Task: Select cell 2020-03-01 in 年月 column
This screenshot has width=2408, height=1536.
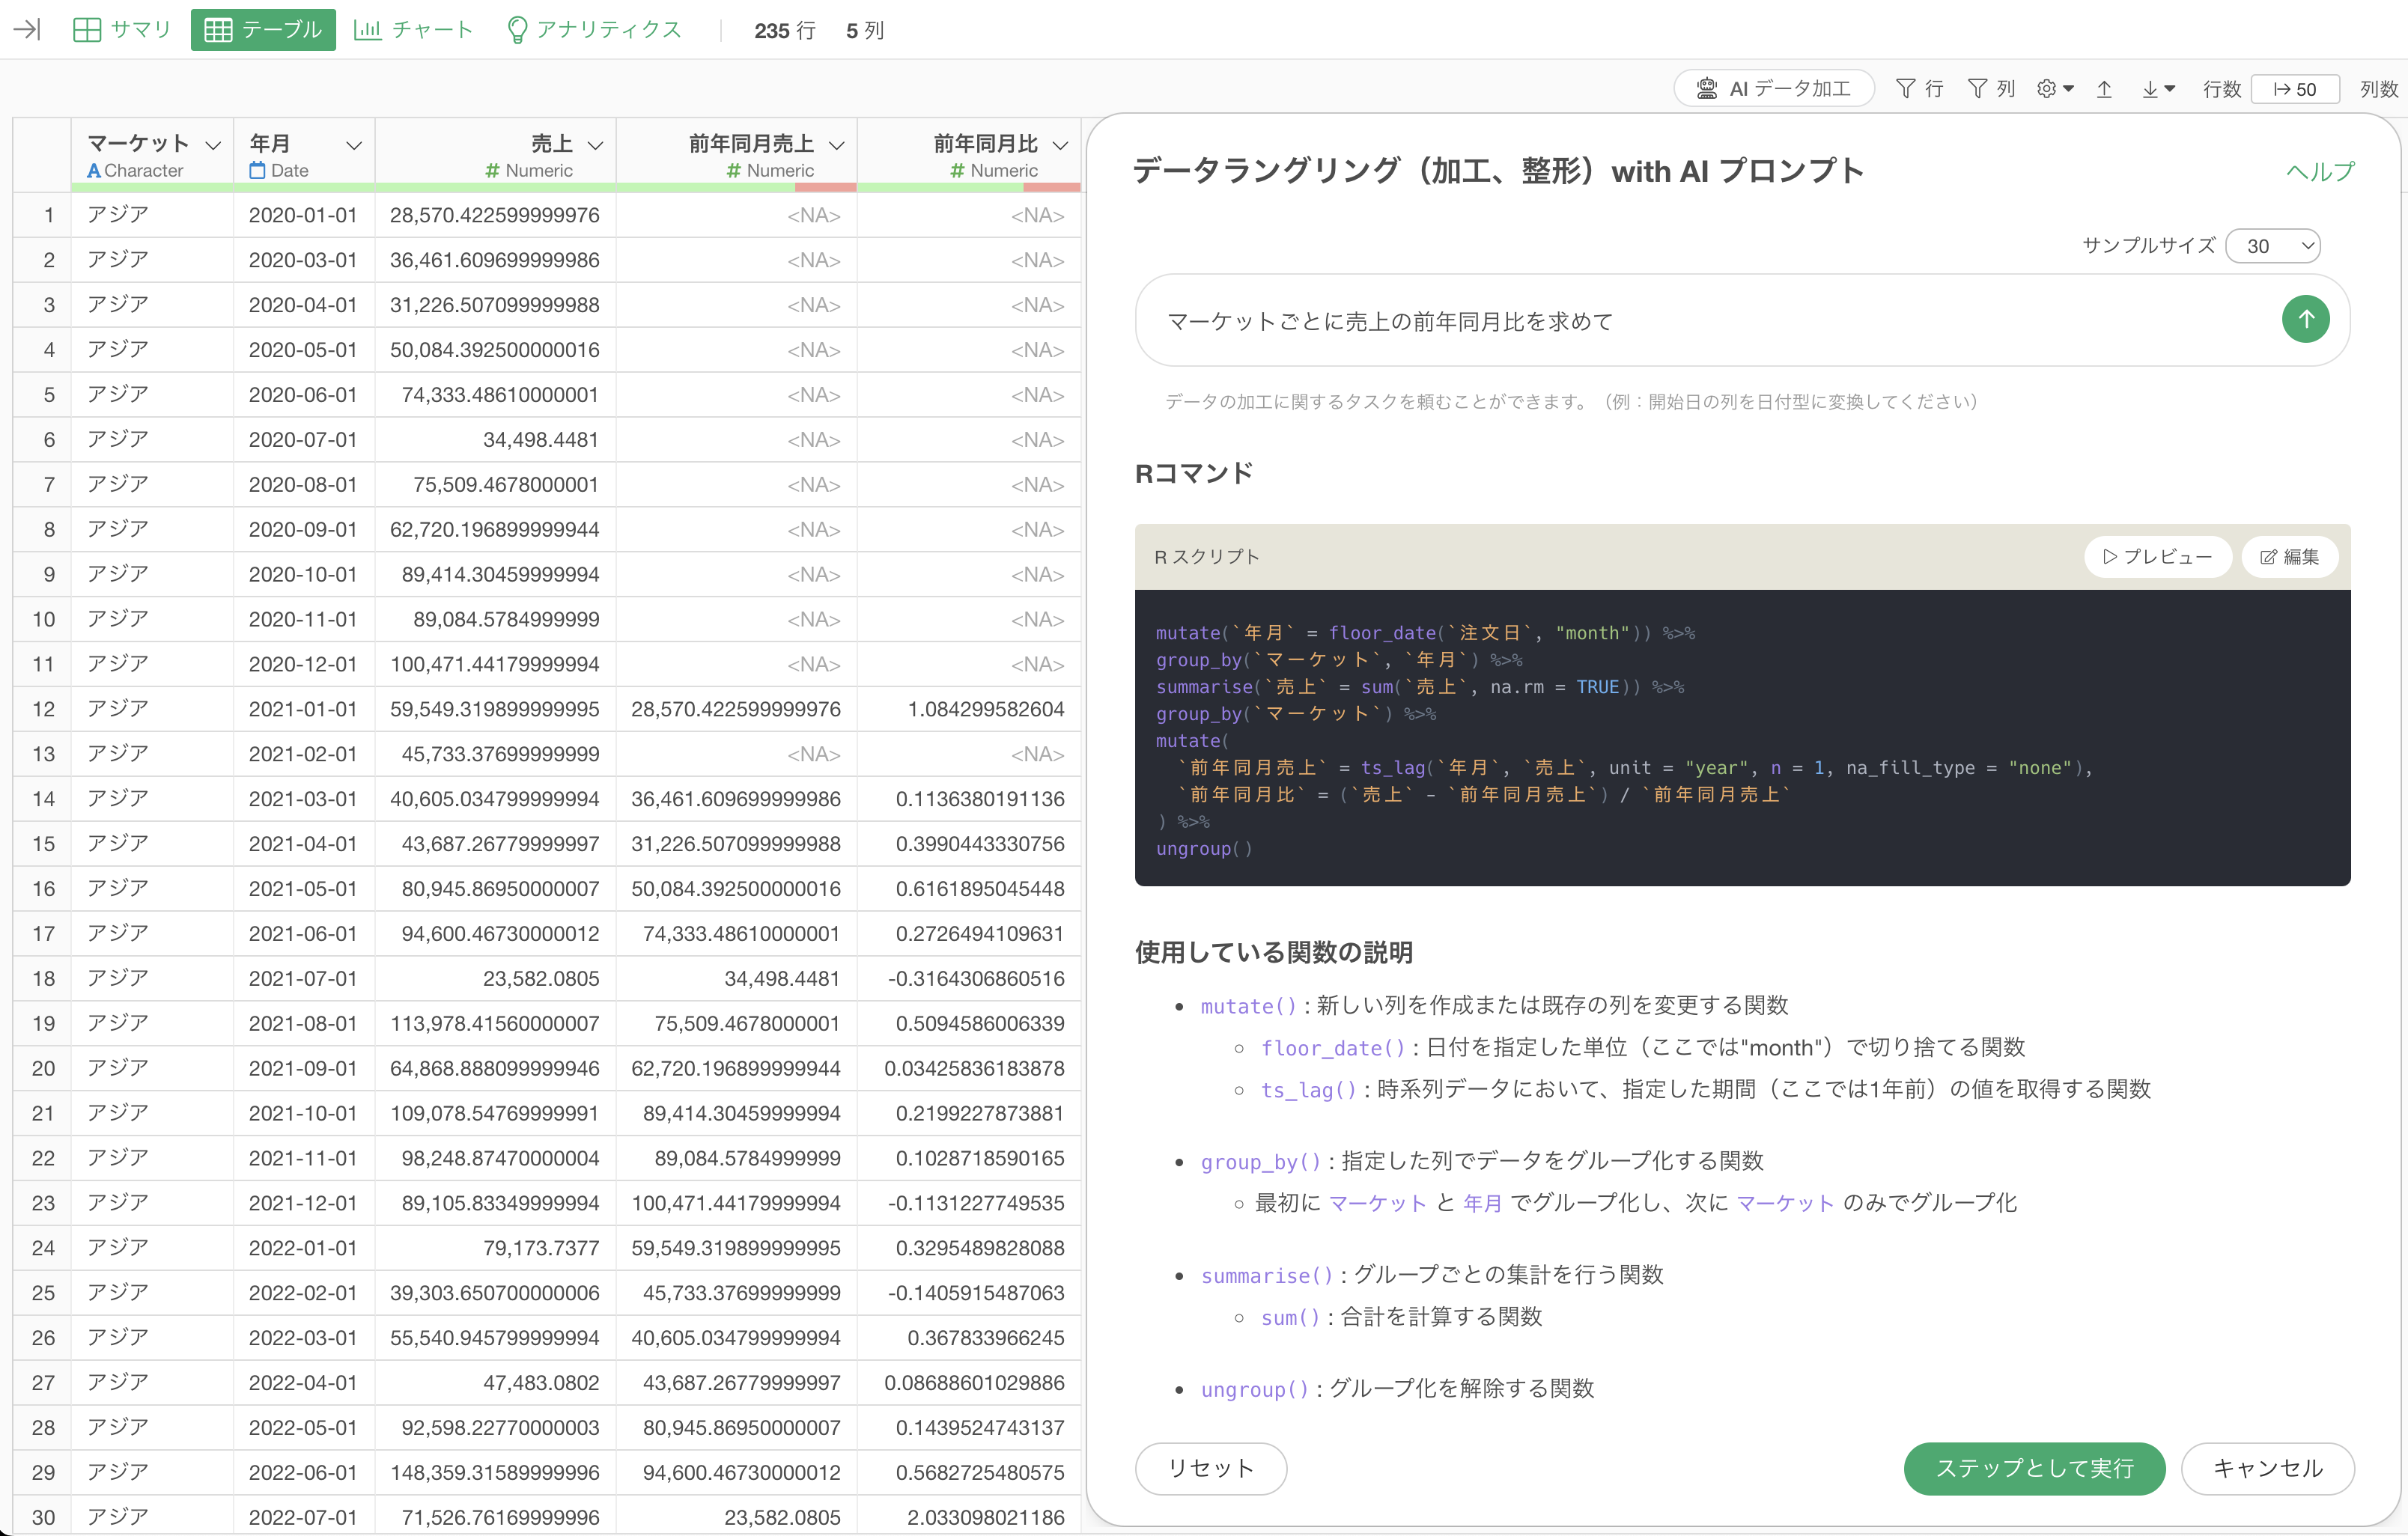Action: 303,260
